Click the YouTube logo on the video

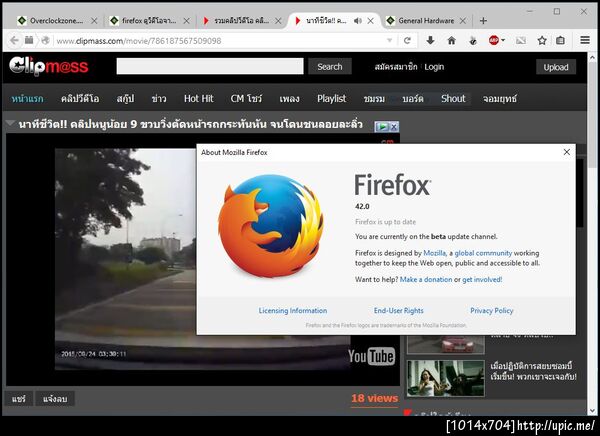point(371,356)
